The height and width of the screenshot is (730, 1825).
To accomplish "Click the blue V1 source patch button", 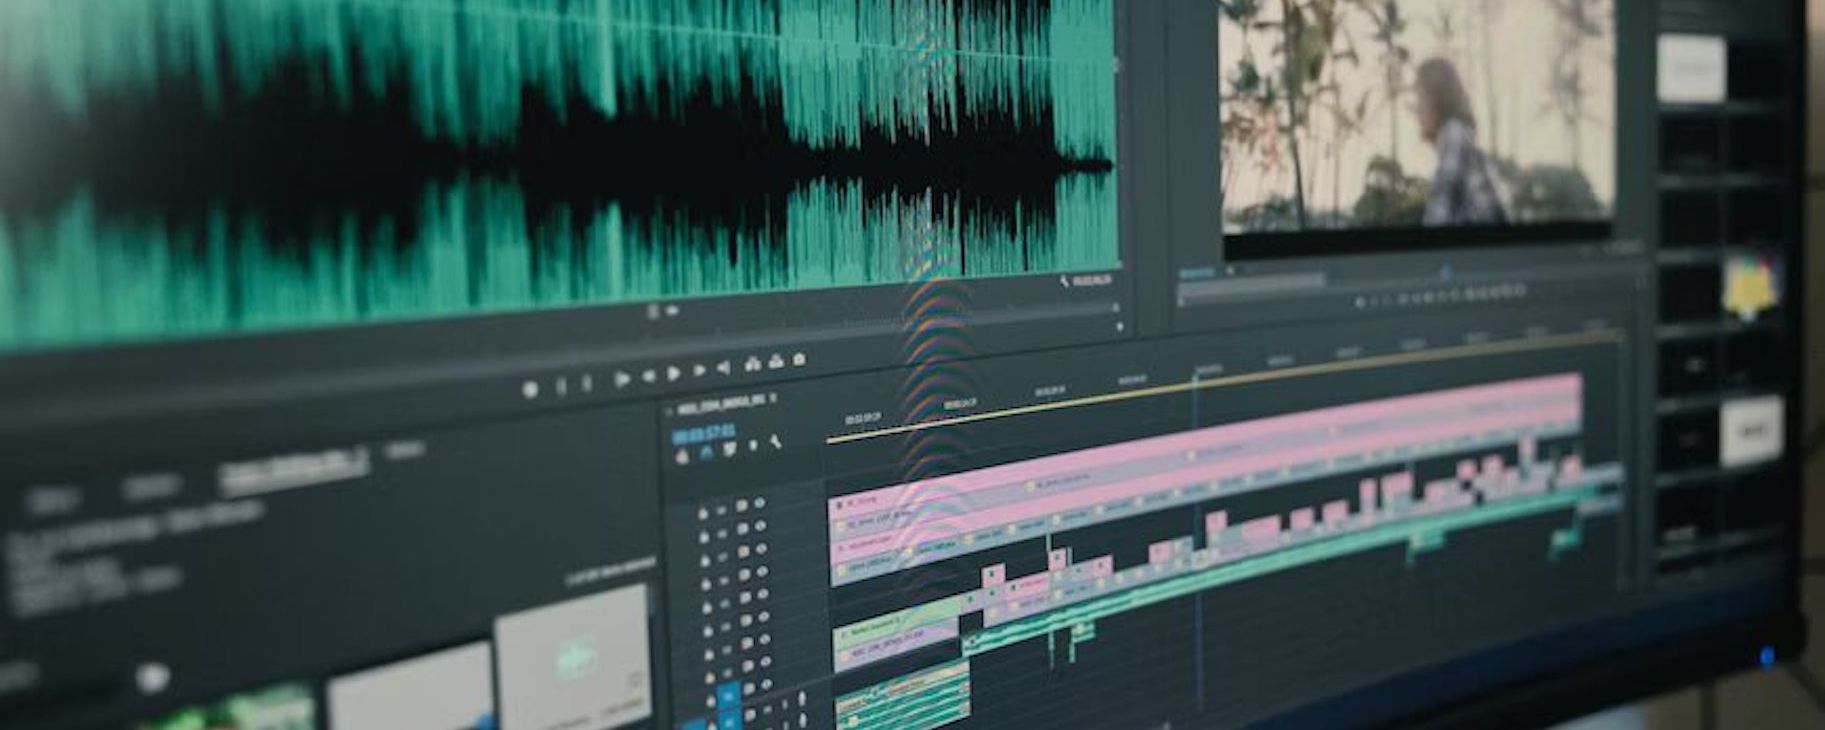I will [x=728, y=696].
